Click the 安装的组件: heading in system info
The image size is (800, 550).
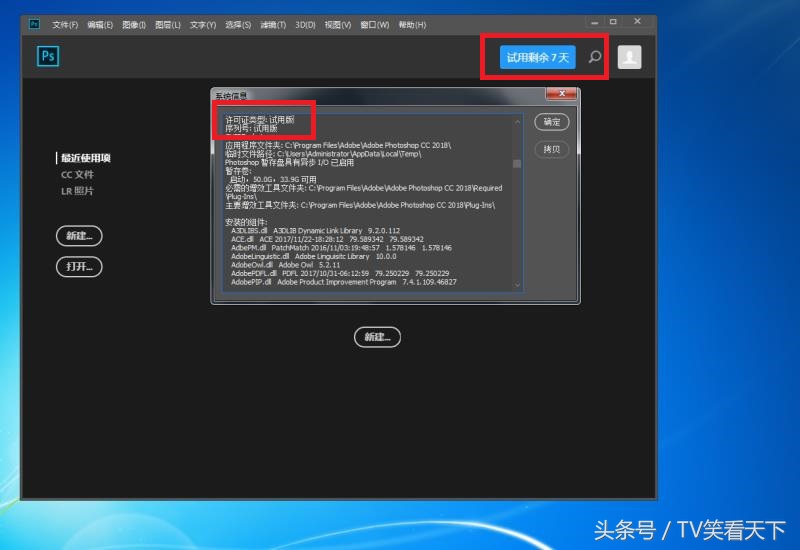(246, 222)
